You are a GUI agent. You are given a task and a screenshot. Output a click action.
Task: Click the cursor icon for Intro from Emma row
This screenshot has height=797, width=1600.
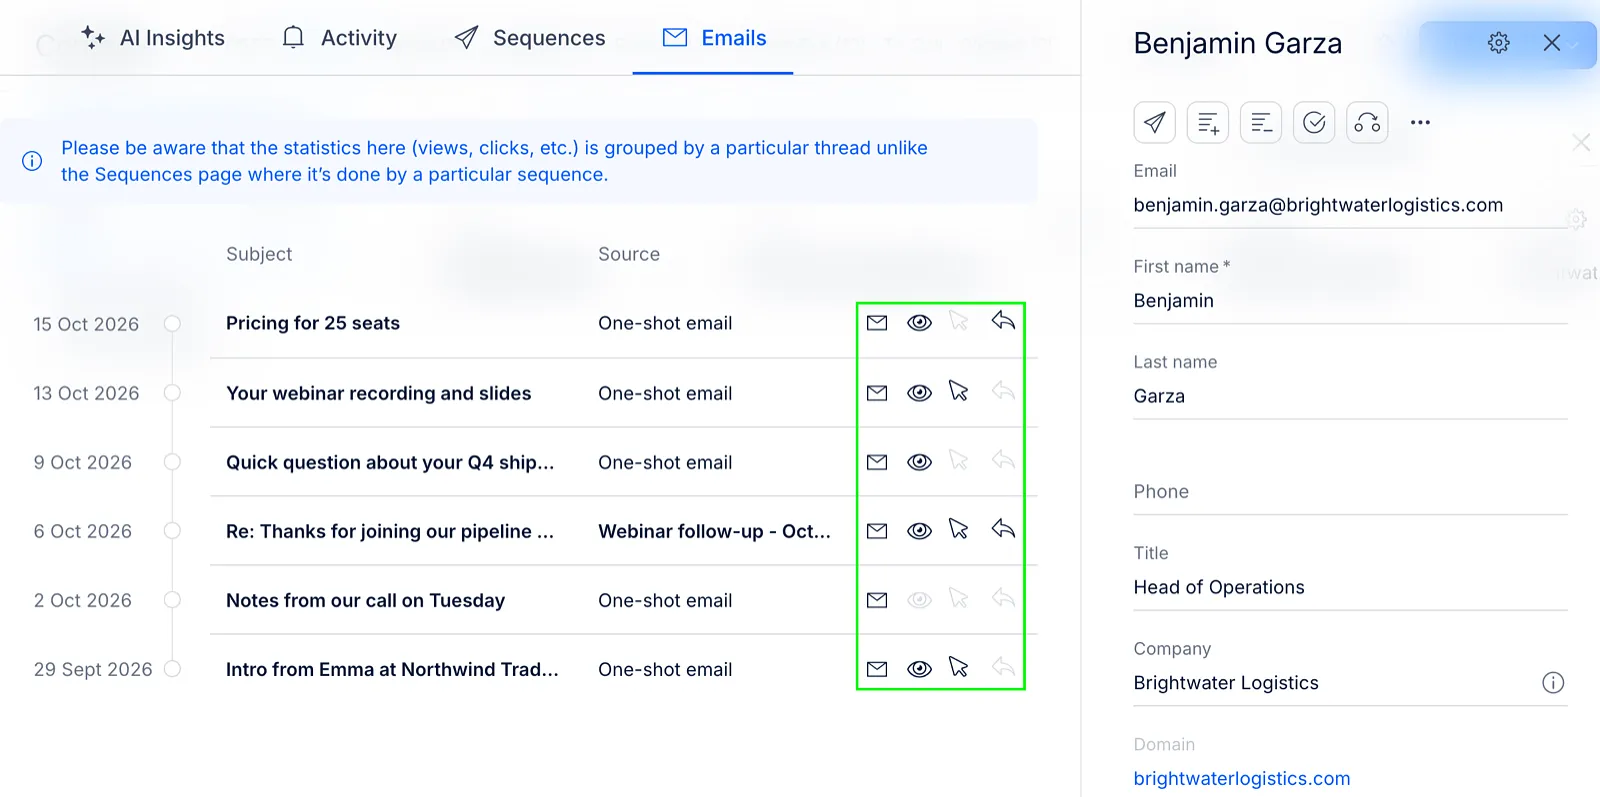(958, 667)
